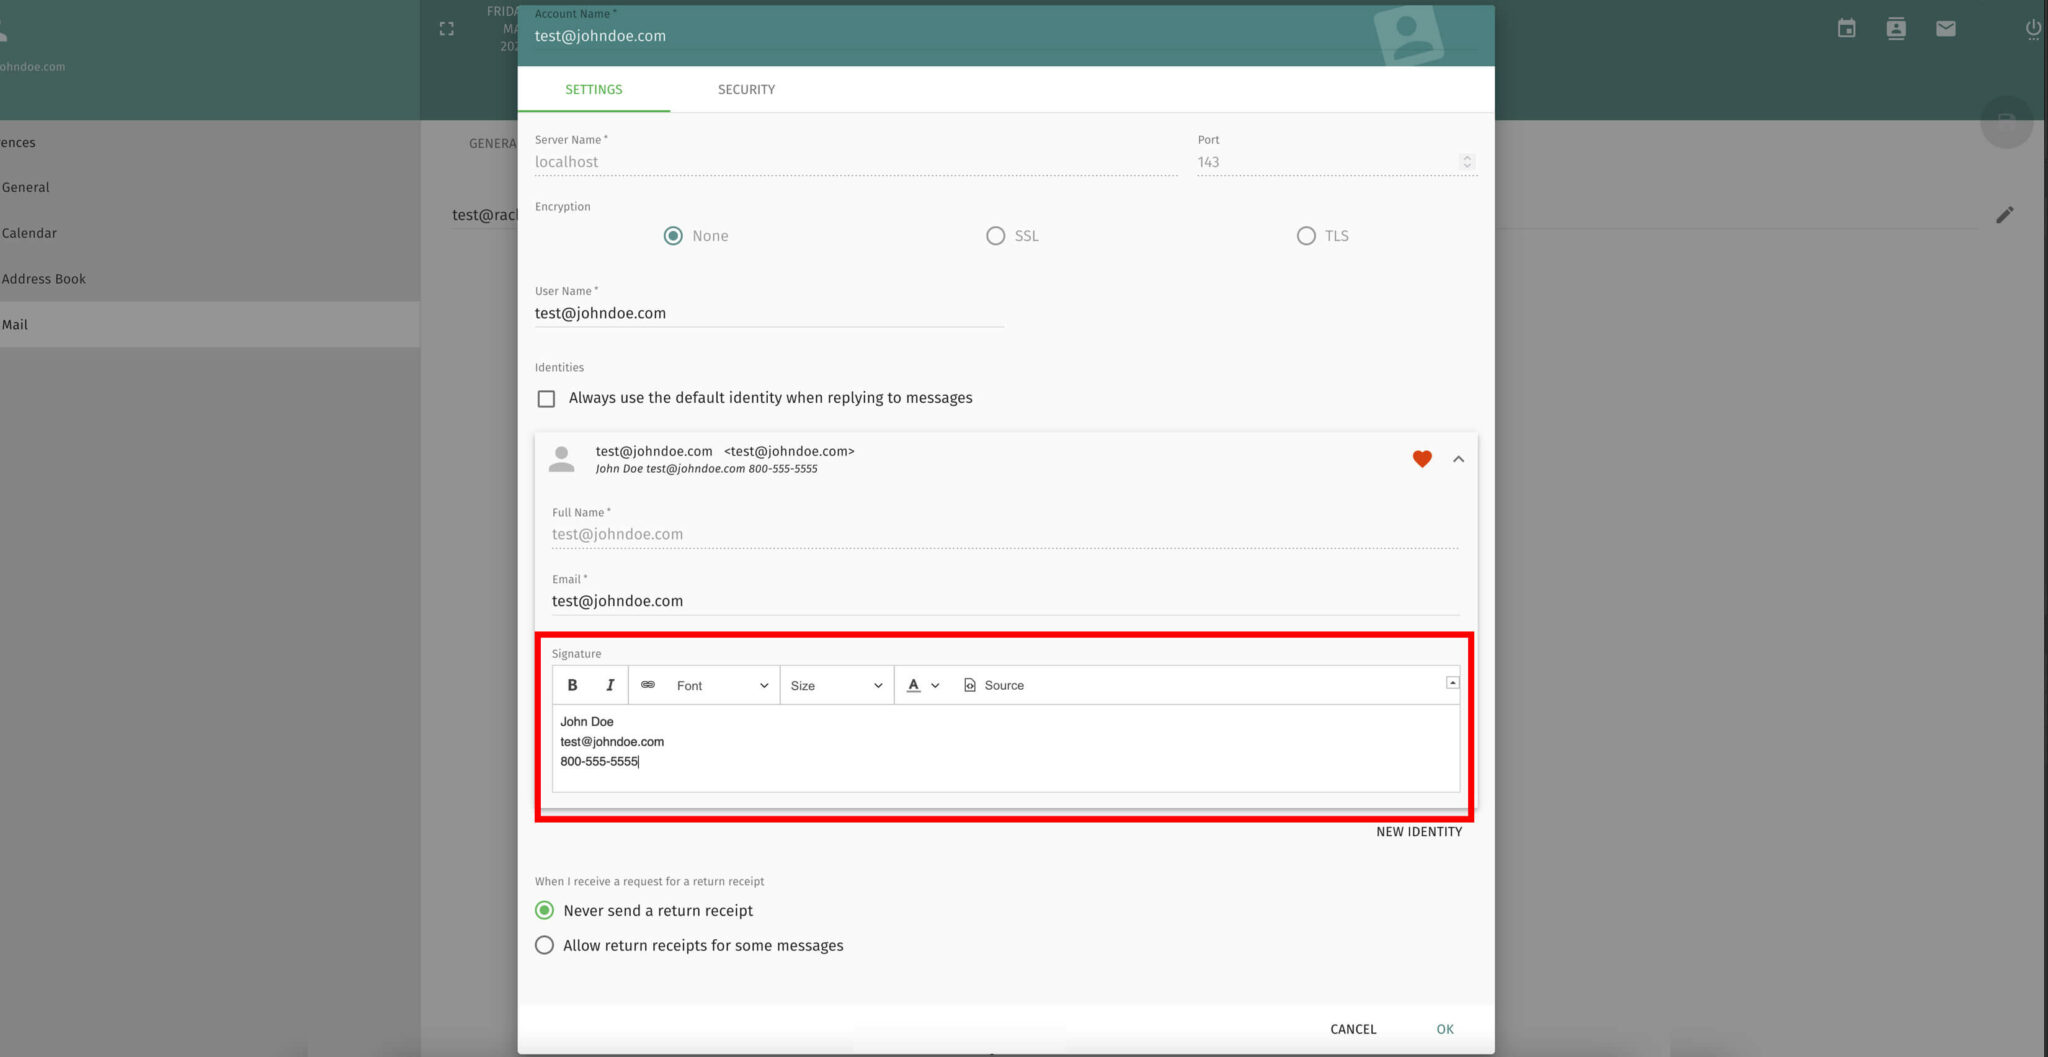2048x1057 pixels.
Task: Click the Server Name field
Action: coord(856,162)
